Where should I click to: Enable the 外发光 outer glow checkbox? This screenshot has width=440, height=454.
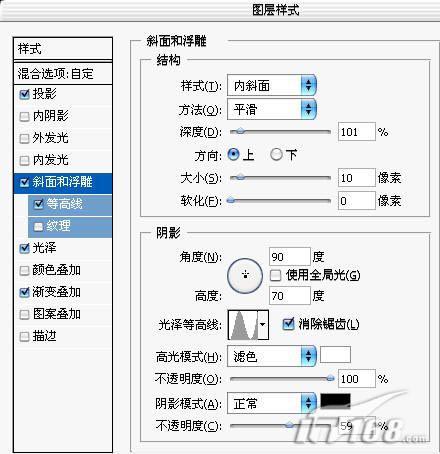pyautogui.click(x=24, y=138)
